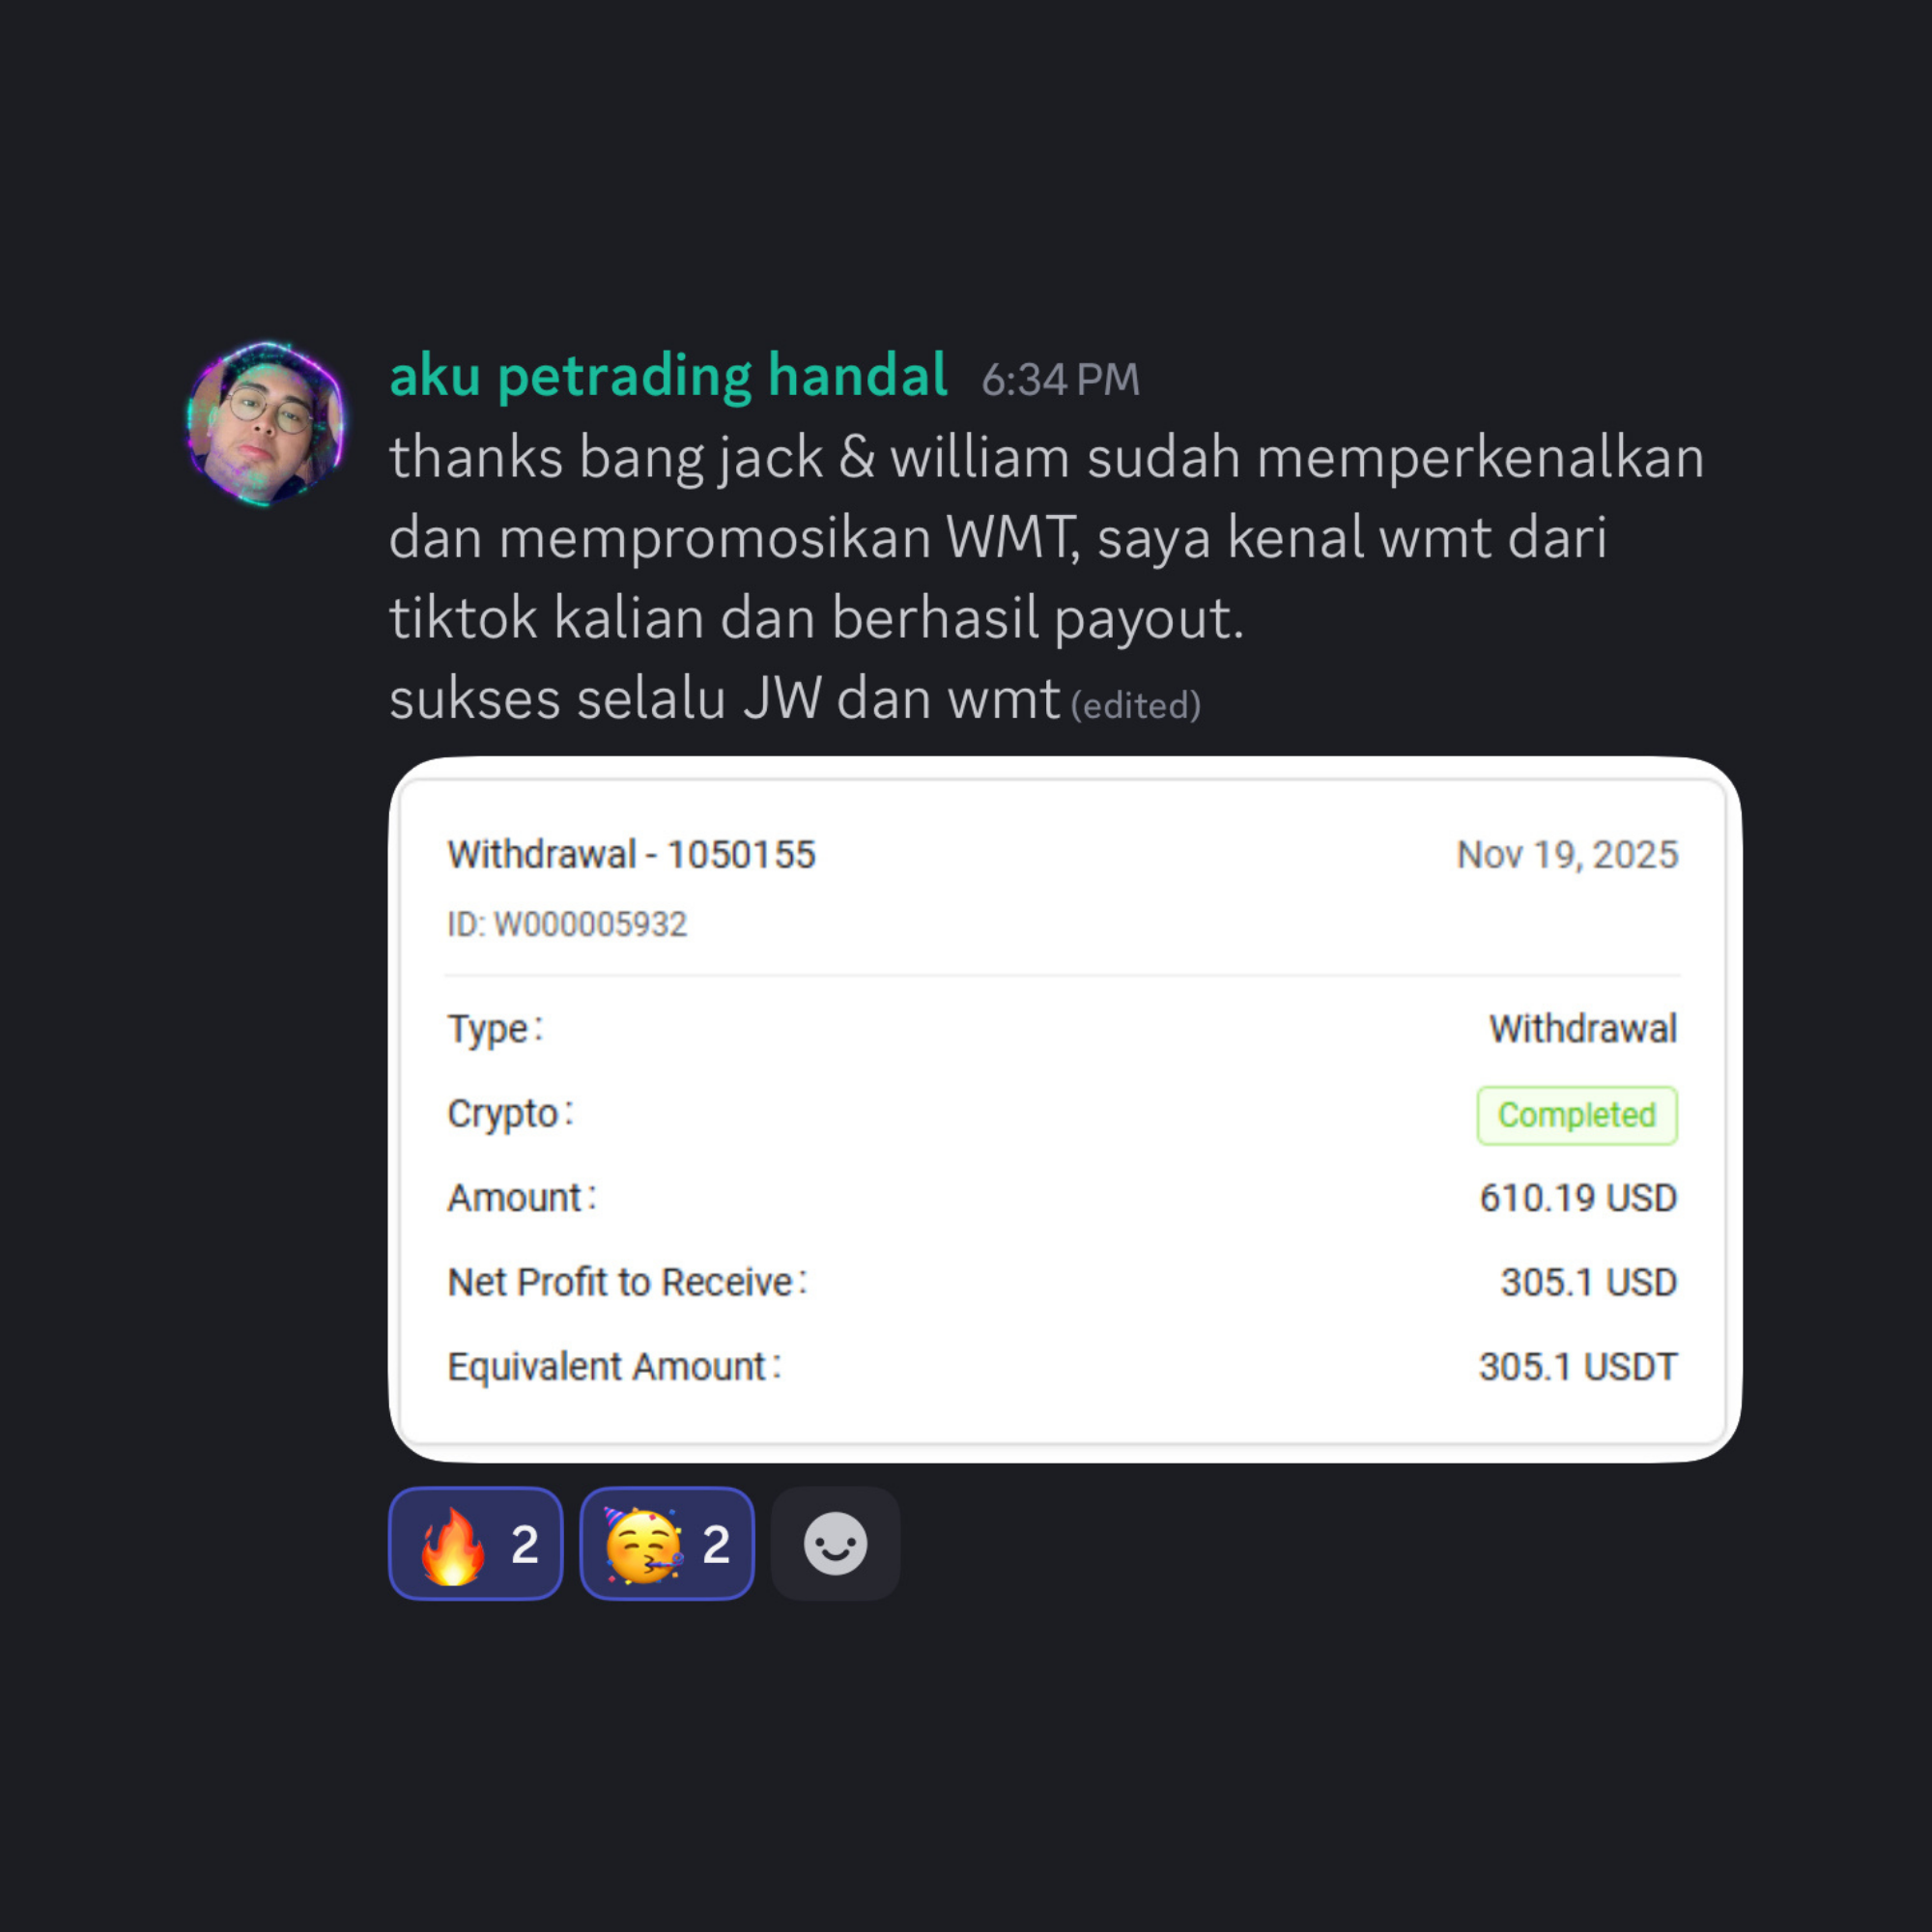Click the username aku petrading handal

point(668,376)
